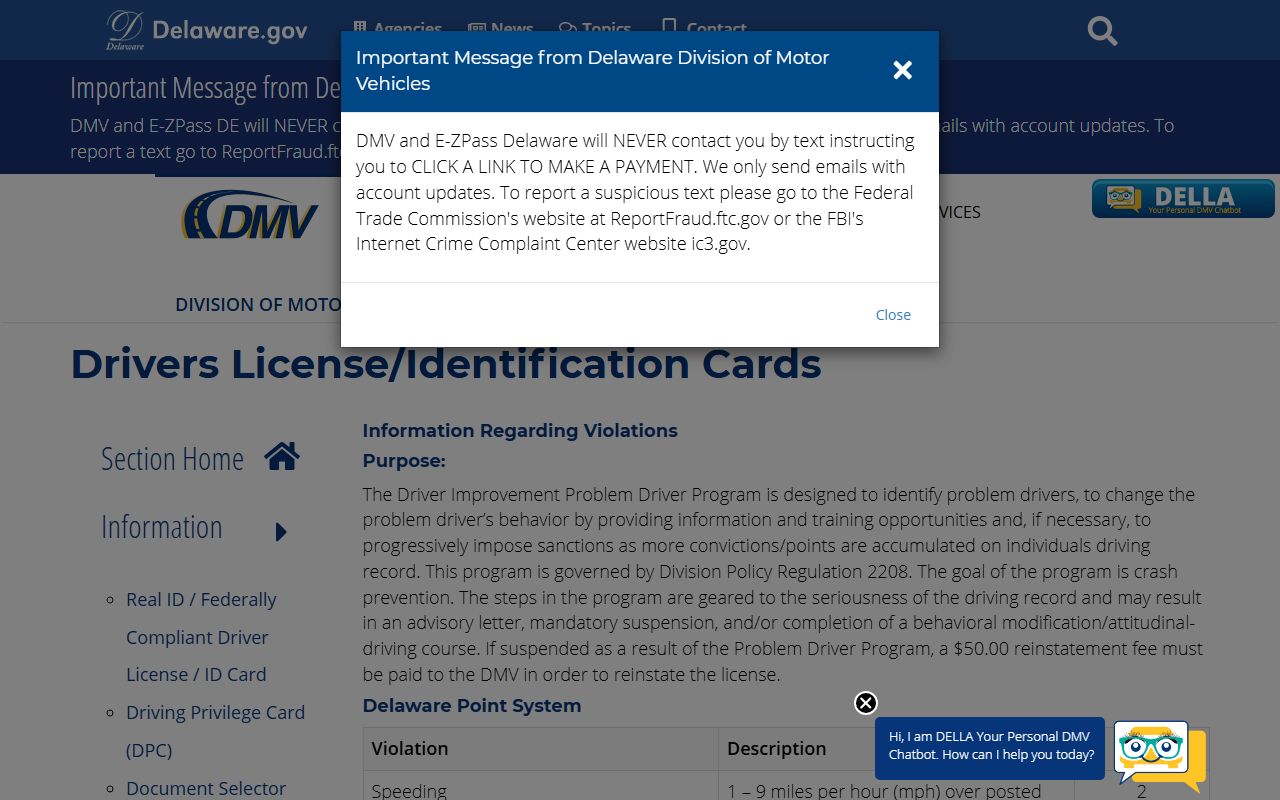Click the Section Home link text
1280x800 pixels.
172,459
